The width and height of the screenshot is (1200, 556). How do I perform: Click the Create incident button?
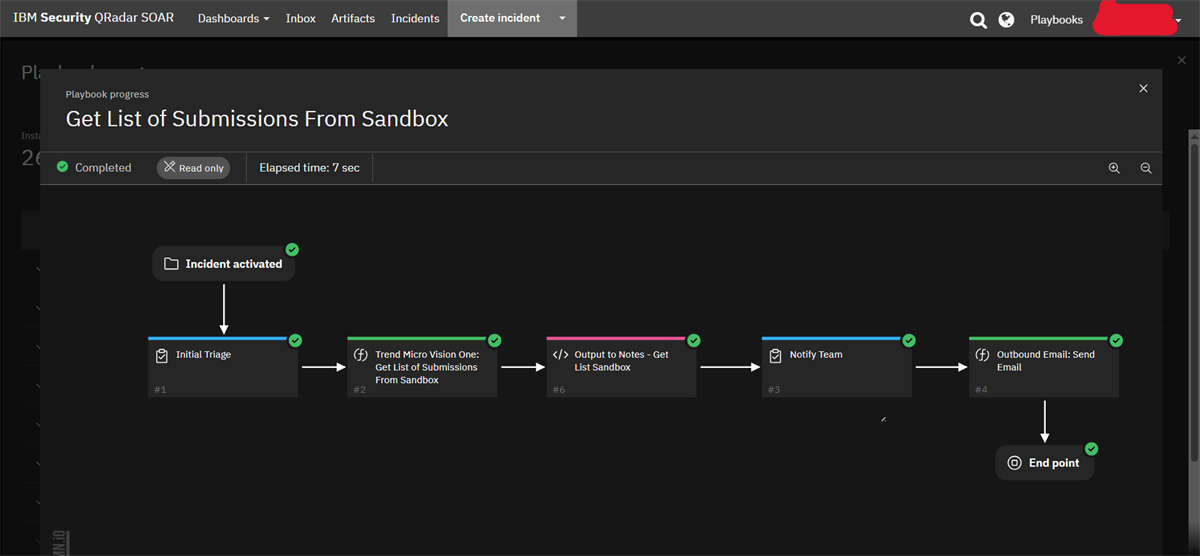(500, 18)
